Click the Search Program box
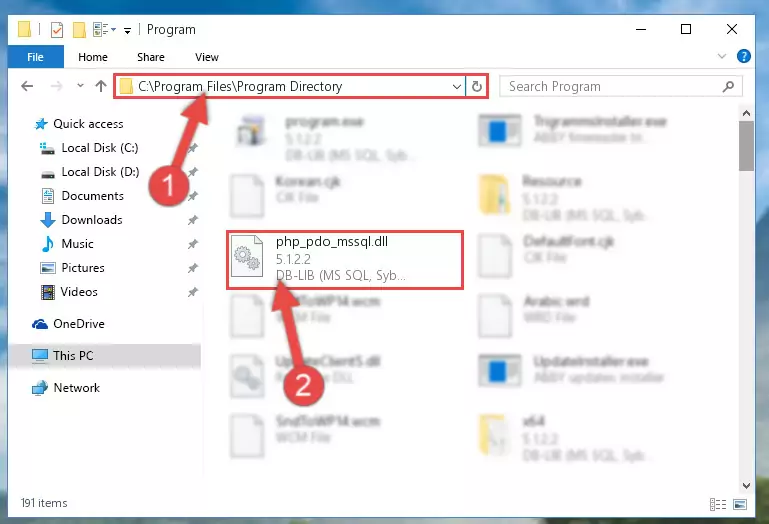This screenshot has height=524, width=769. [620, 86]
